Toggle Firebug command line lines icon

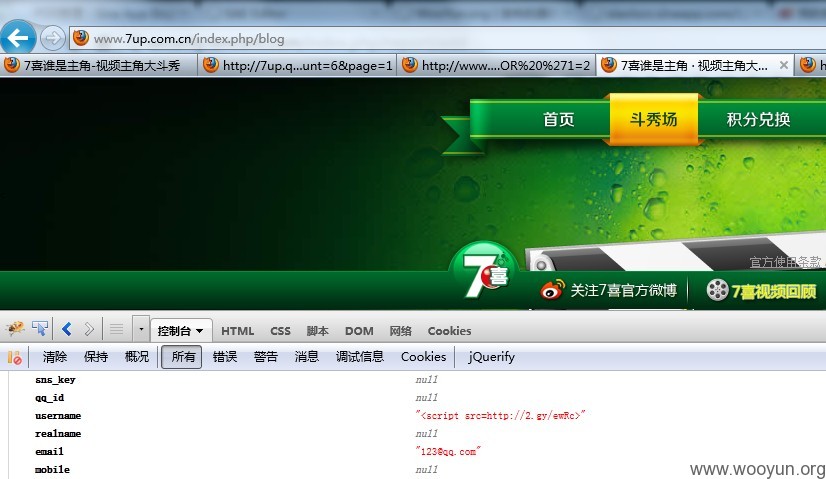(x=116, y=329)
